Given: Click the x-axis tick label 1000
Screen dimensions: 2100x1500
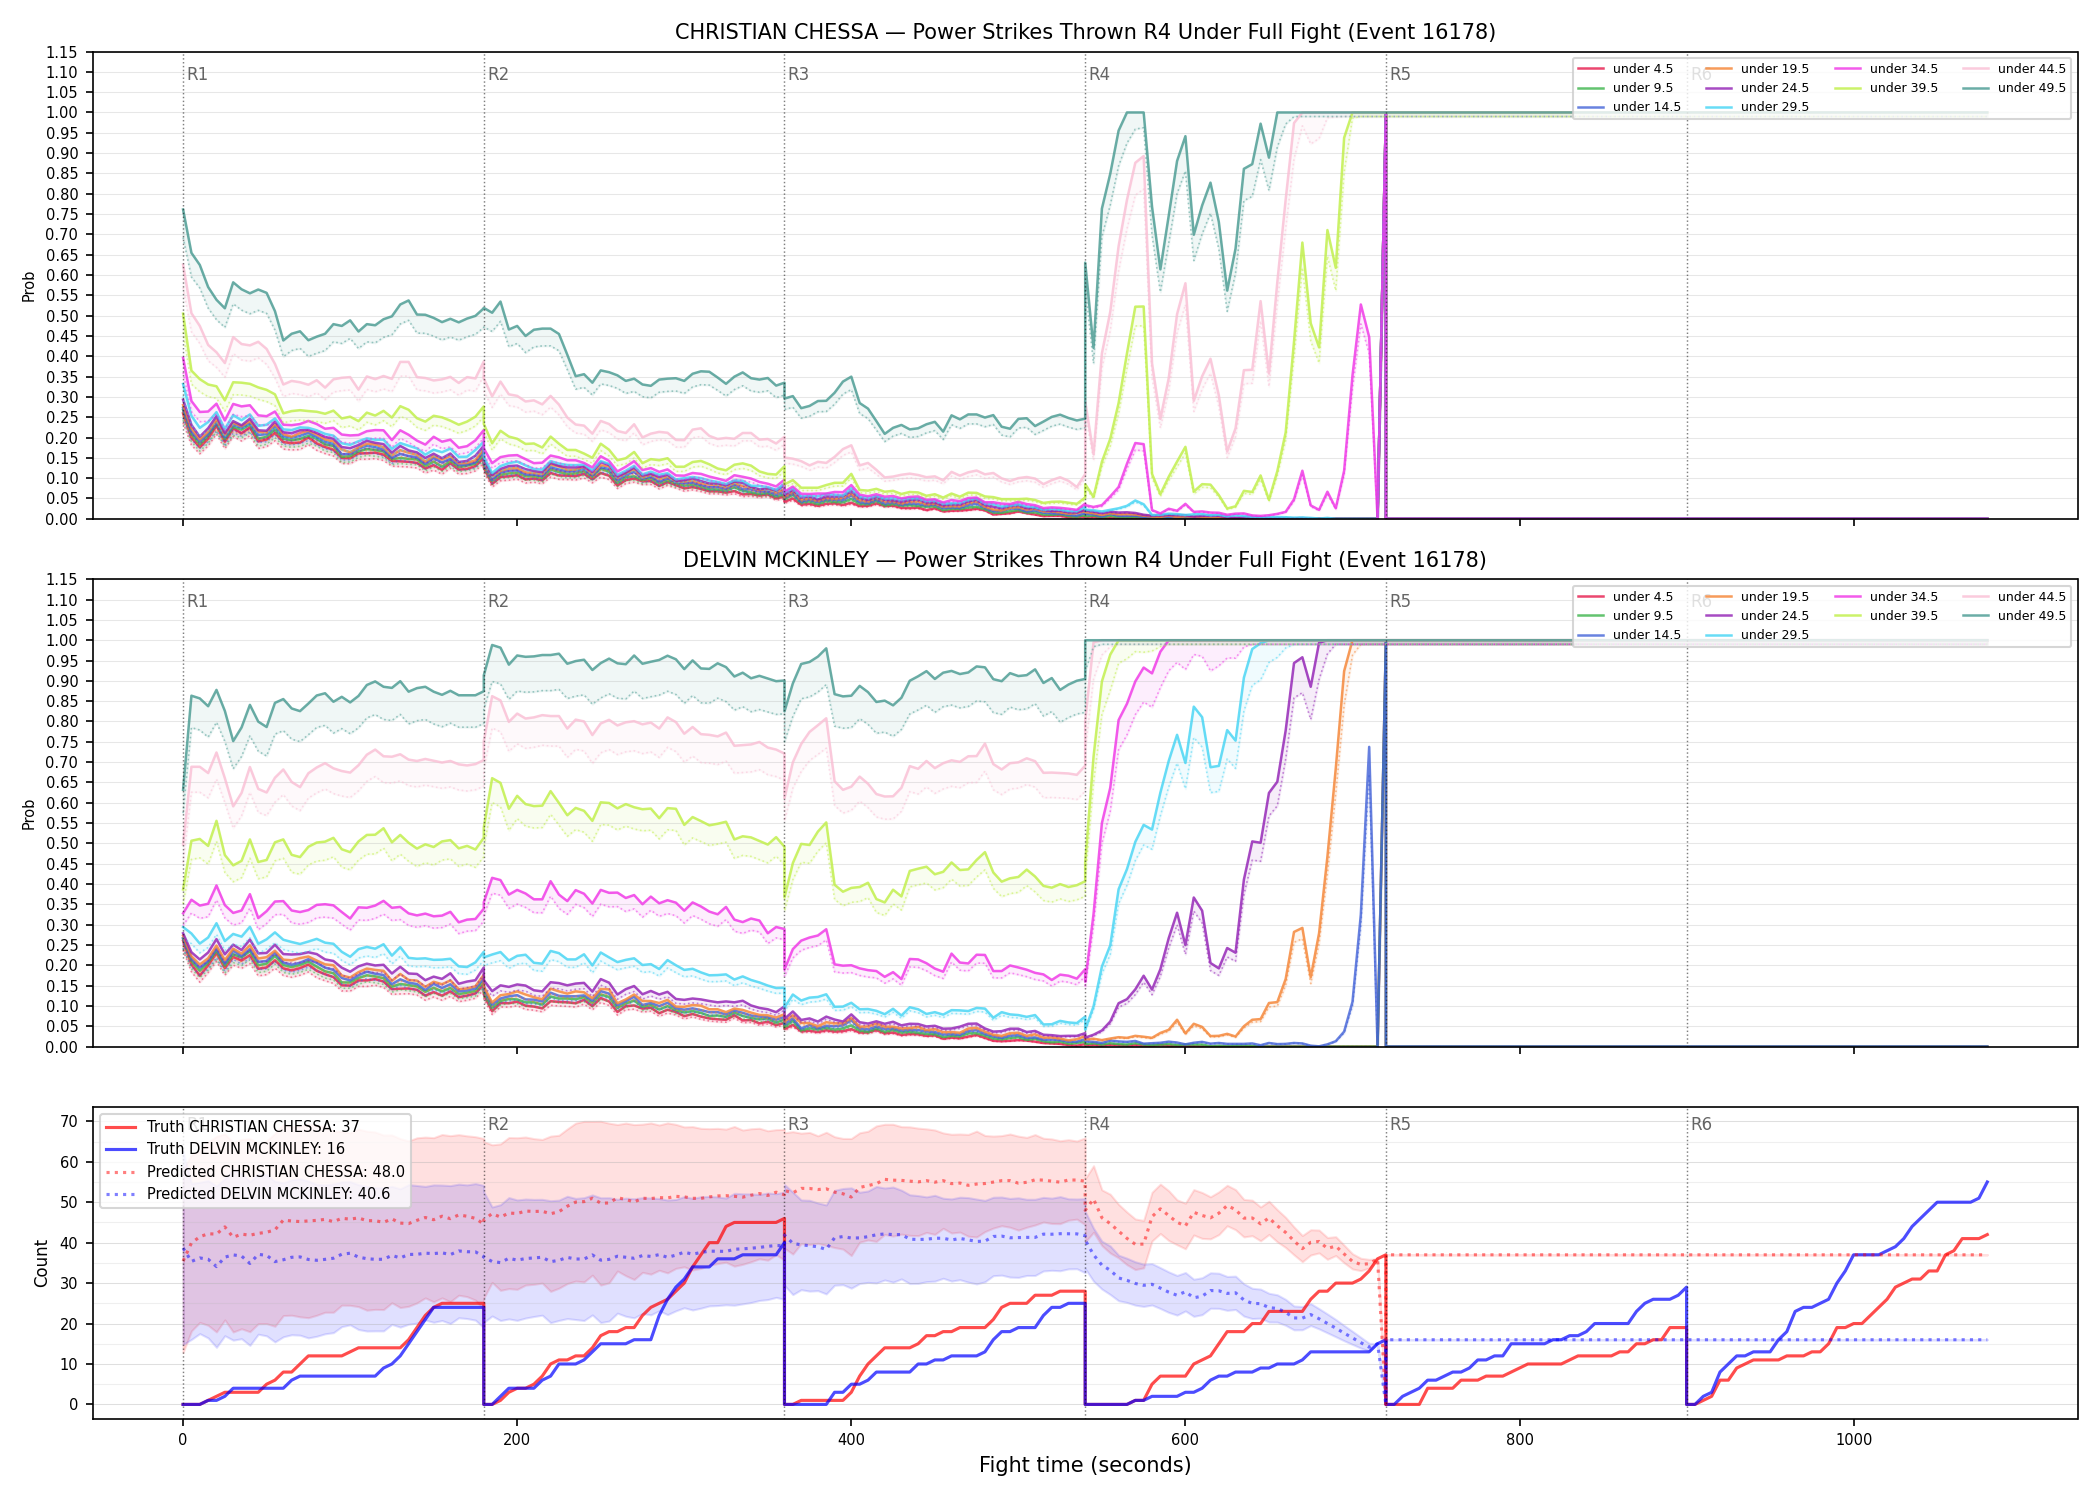Looking at the screenshot, I should pyautogui.click(x=1854, y=1440).
